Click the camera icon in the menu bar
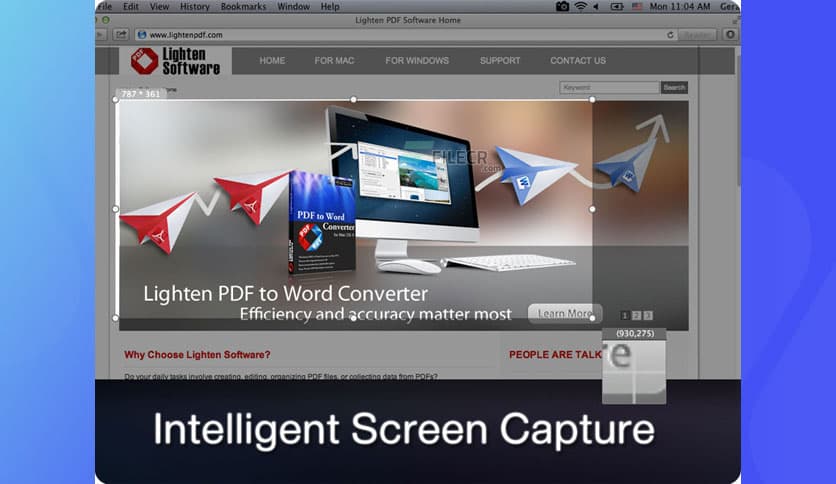Viewport: 836px width, 484px height. click(562, 6)
